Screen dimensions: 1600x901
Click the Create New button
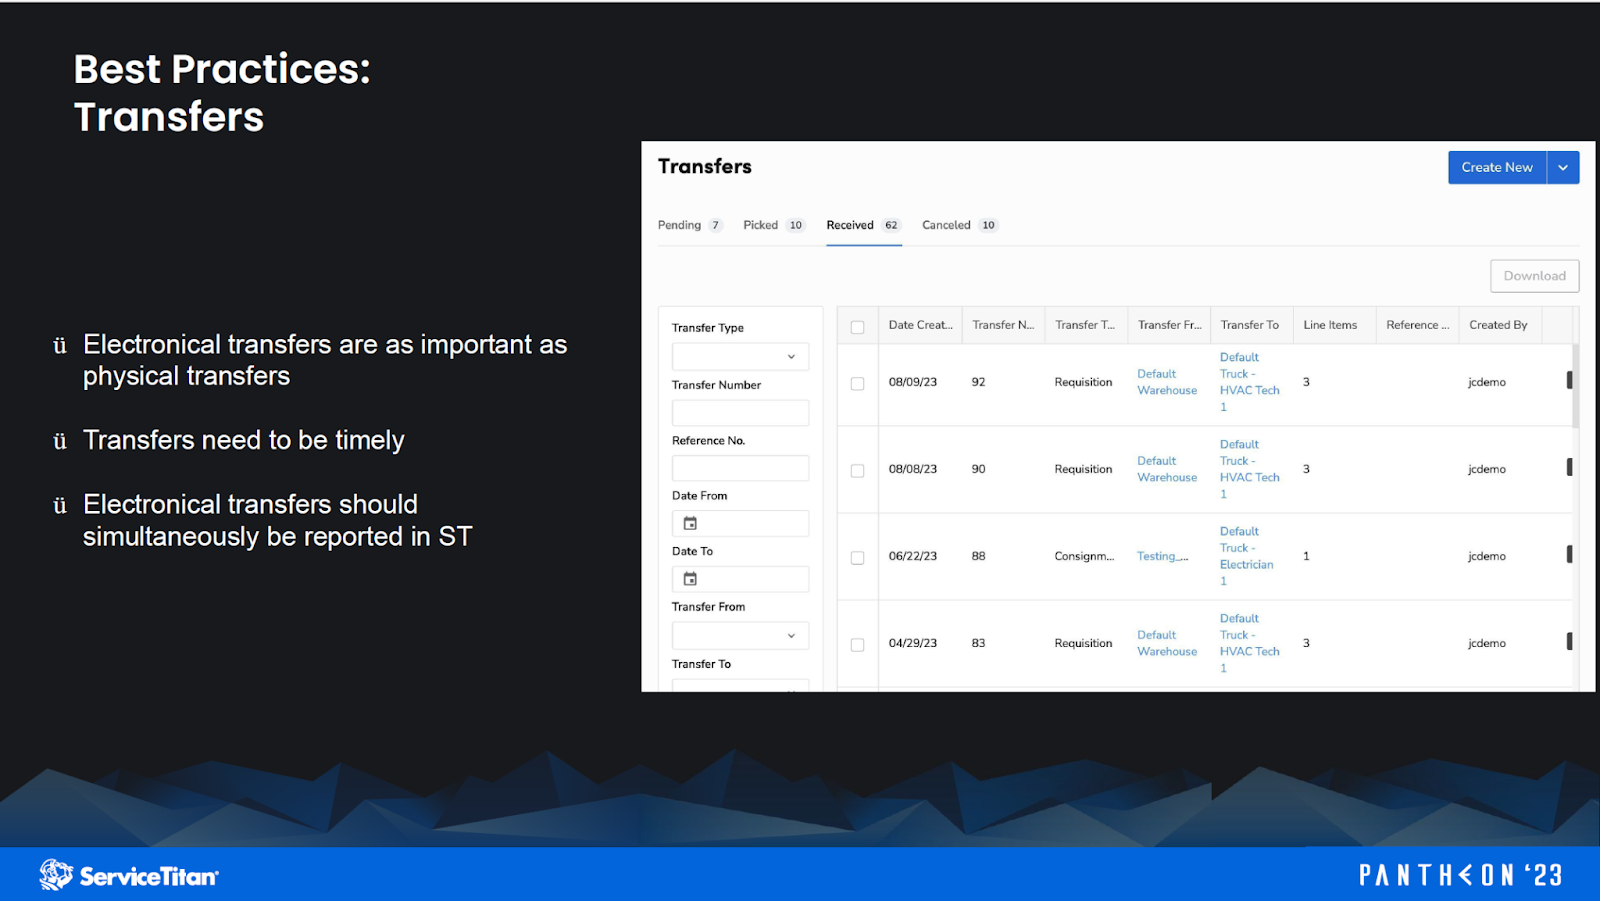[1497, 167]
